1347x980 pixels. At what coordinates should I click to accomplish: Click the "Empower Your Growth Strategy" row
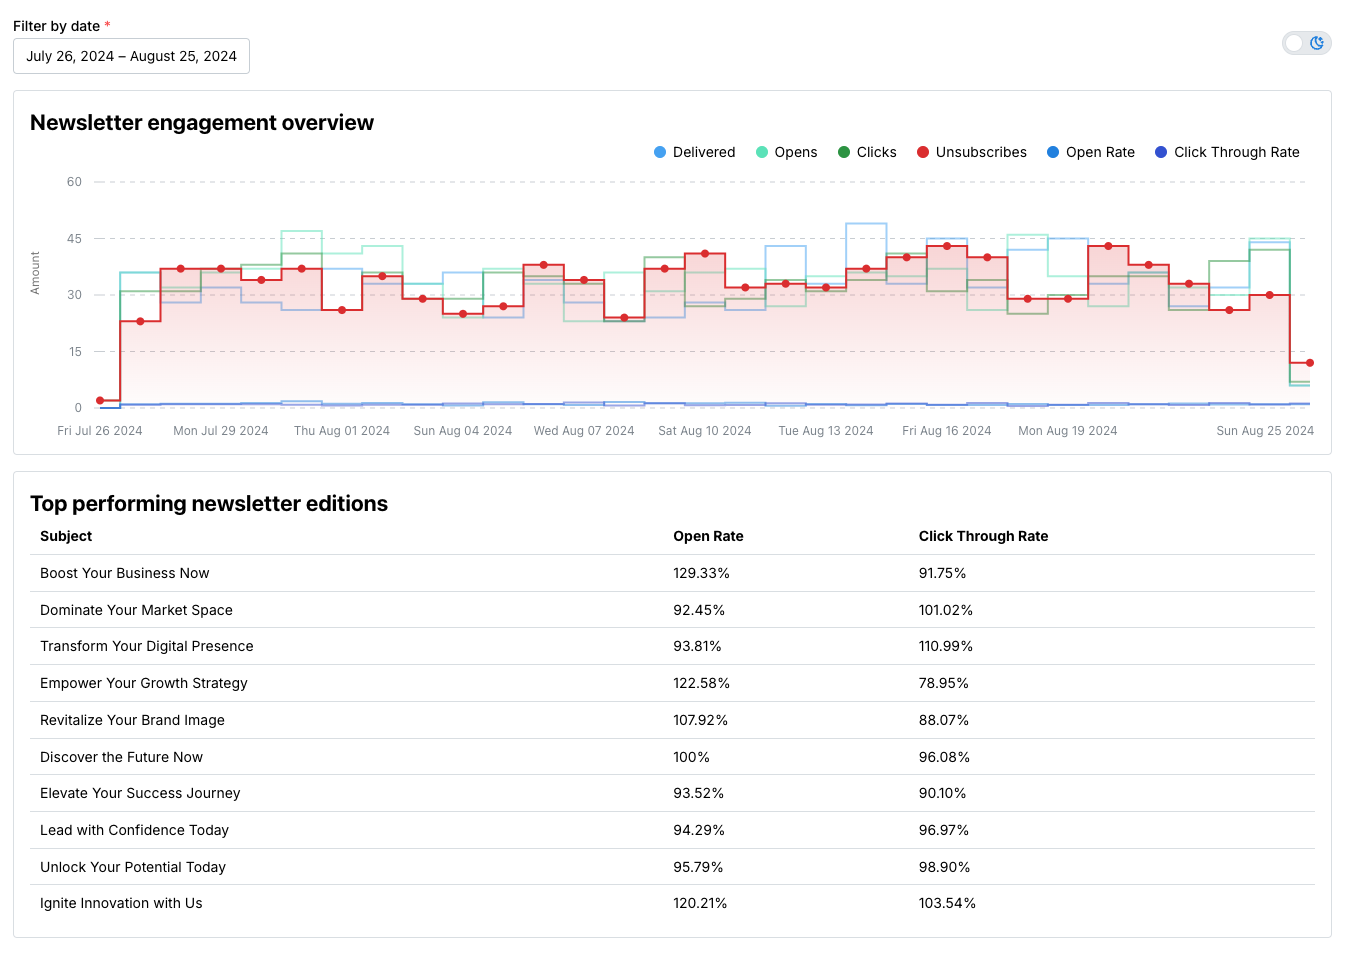[143, 683]
